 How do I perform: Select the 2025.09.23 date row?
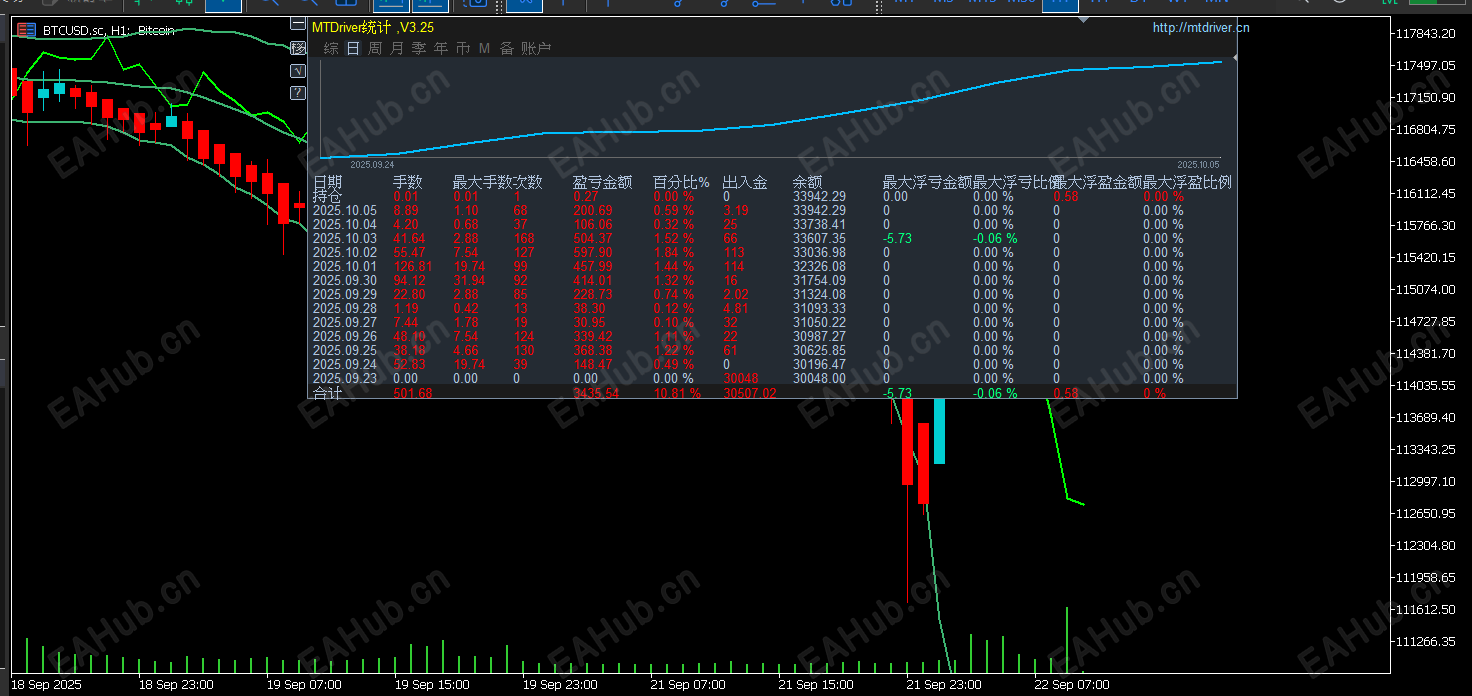pyautogui.click(x=344, y=378)
